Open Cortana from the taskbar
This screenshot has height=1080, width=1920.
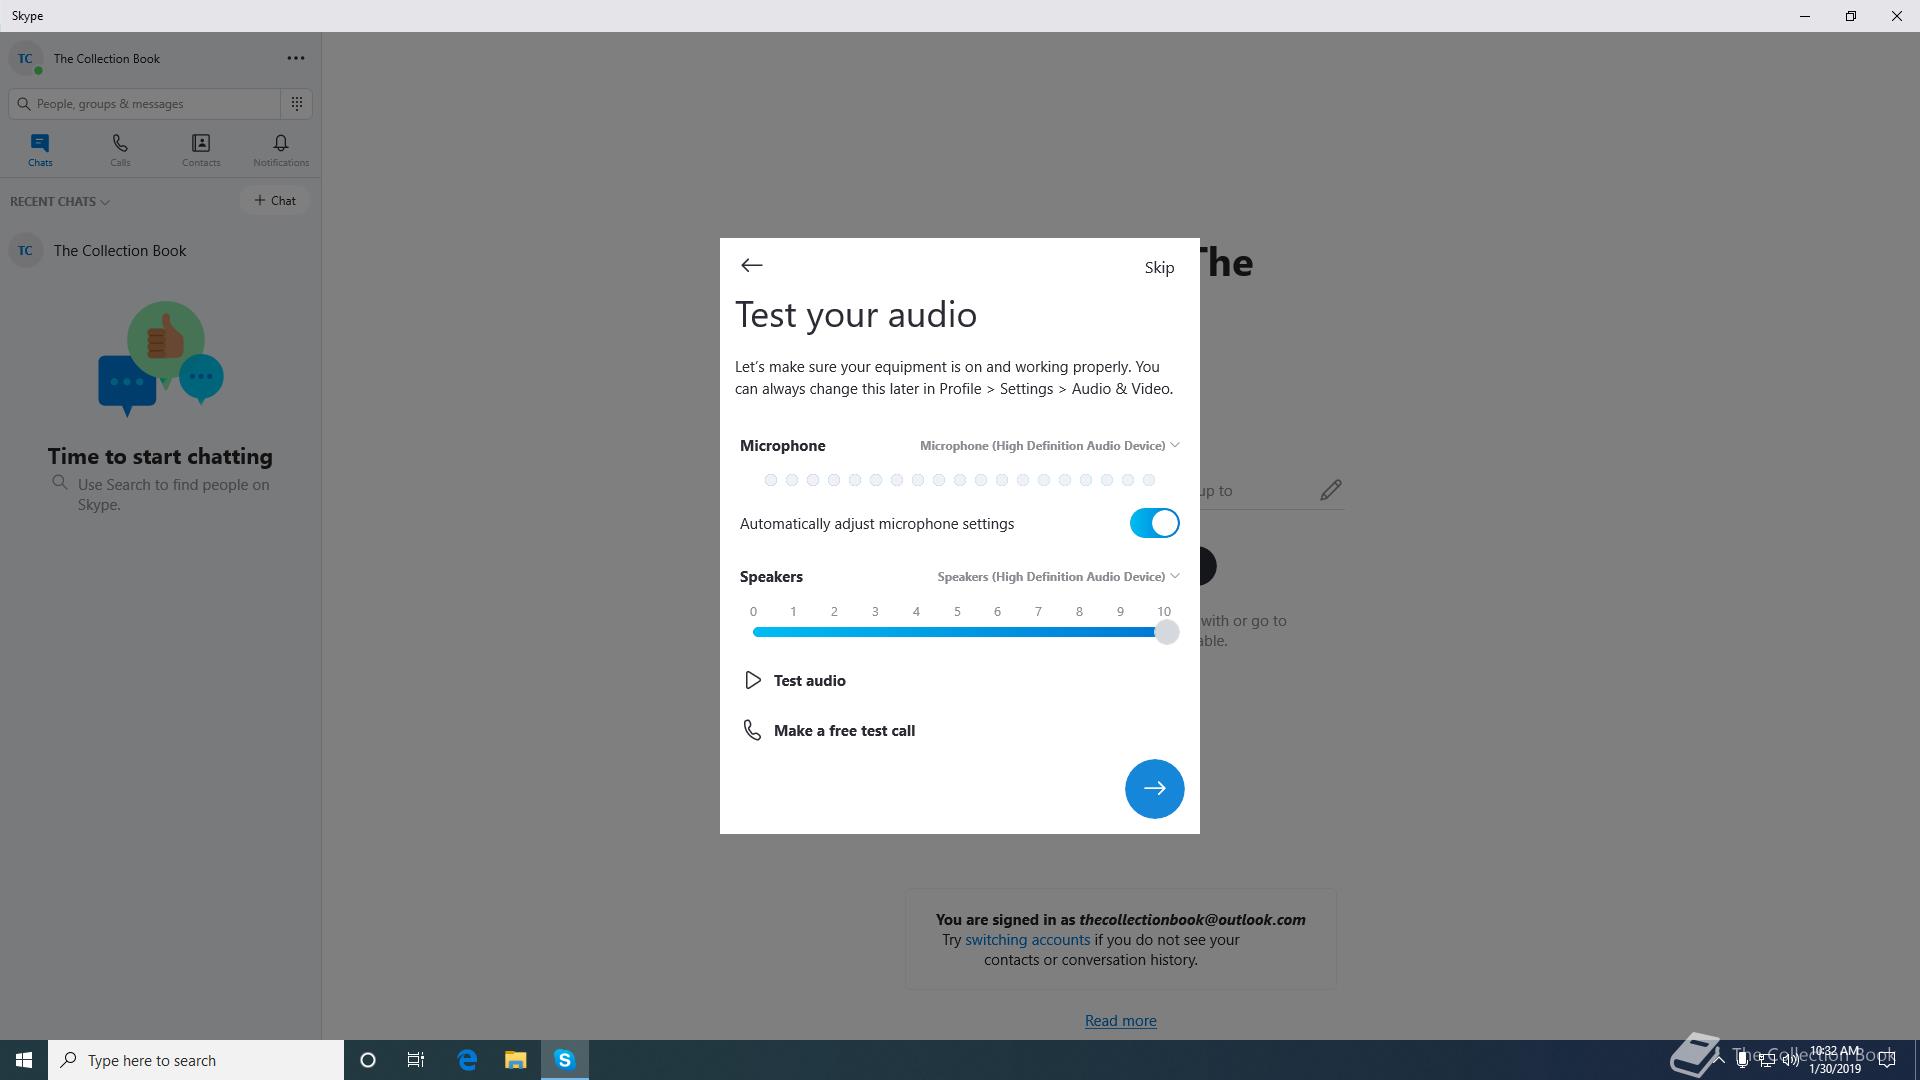[x=367, y=1060]
